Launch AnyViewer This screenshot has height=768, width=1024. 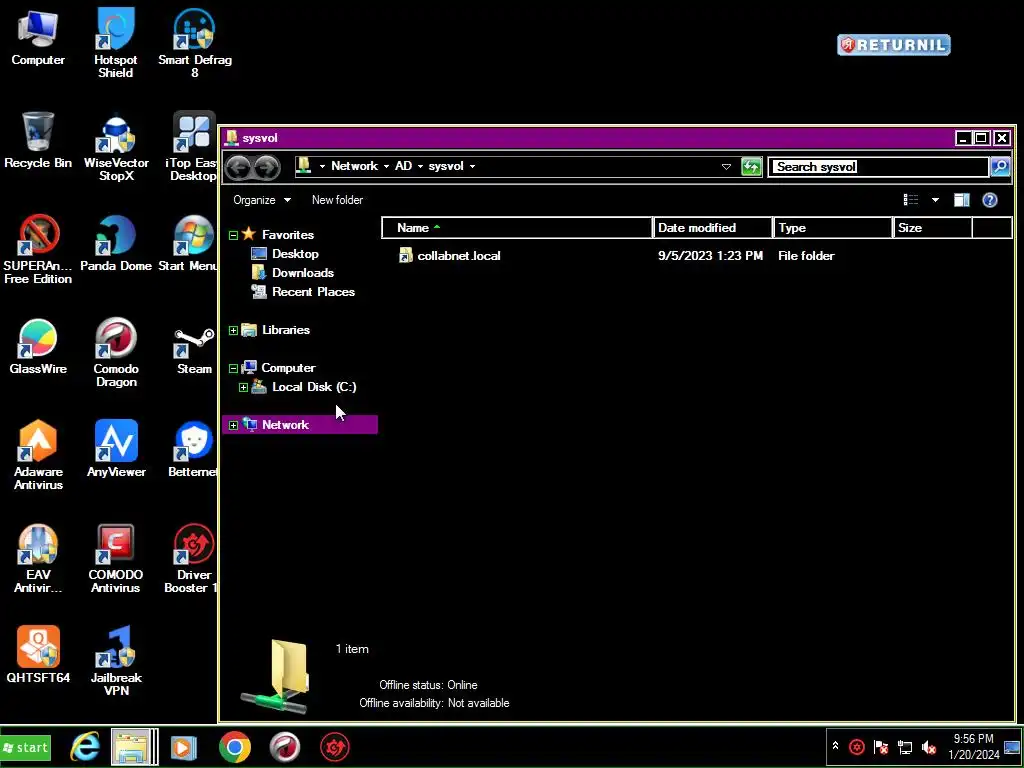pyautogui.click(x=116, y=449)
